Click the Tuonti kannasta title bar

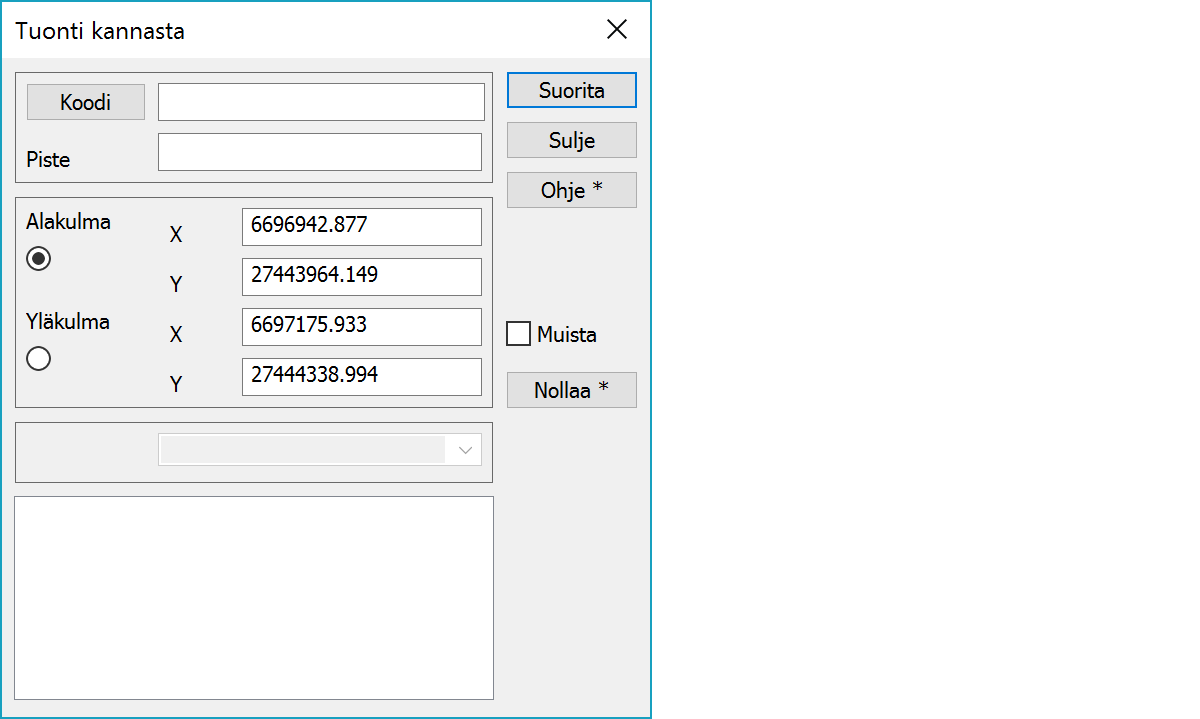[300, 30]
